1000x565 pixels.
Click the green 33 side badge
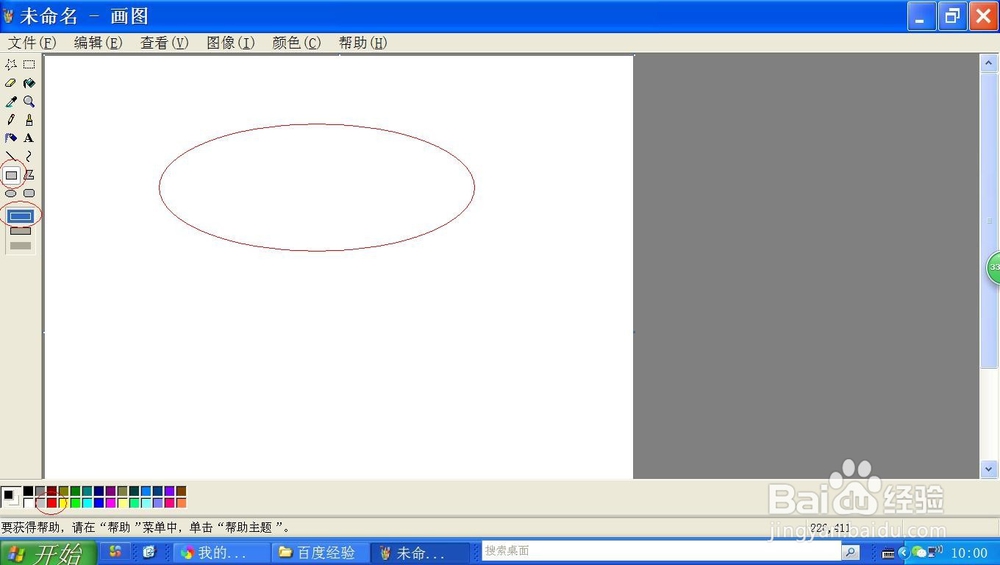click(994, 267)
